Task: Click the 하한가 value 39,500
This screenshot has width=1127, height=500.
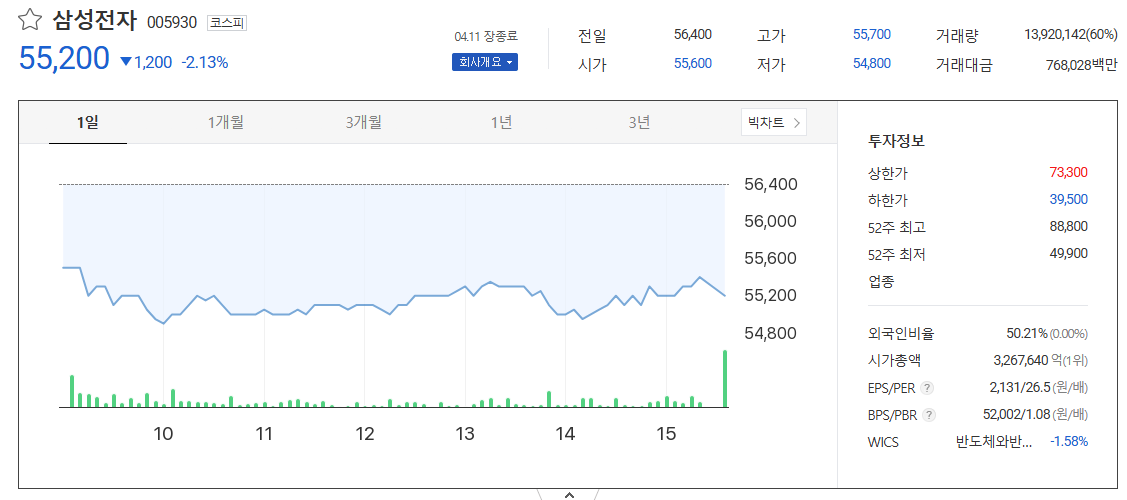Action: click(1069, 199)
